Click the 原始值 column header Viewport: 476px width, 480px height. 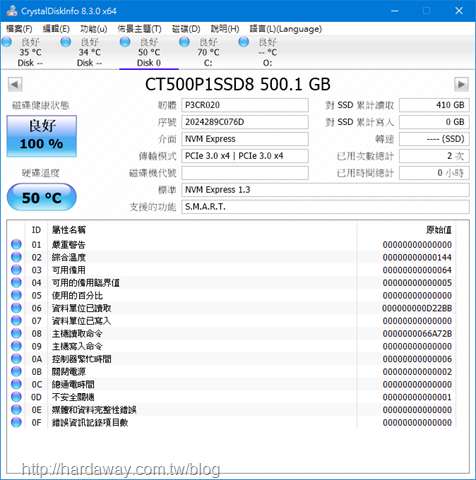[439, 230]
